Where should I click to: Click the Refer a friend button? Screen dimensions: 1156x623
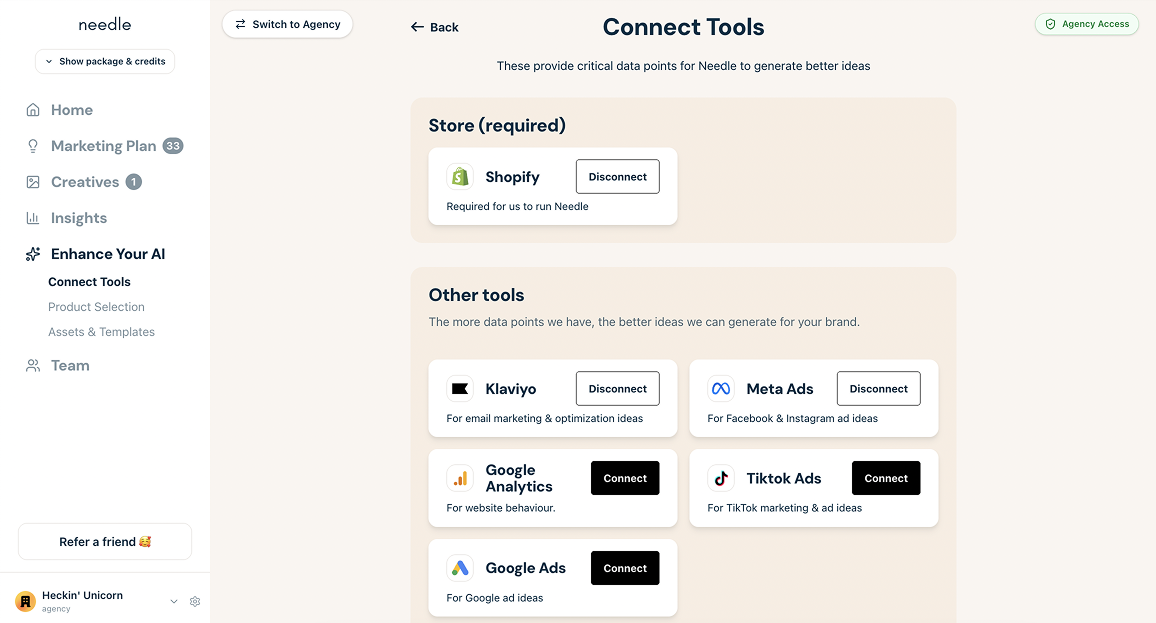[x=105, y=542]
